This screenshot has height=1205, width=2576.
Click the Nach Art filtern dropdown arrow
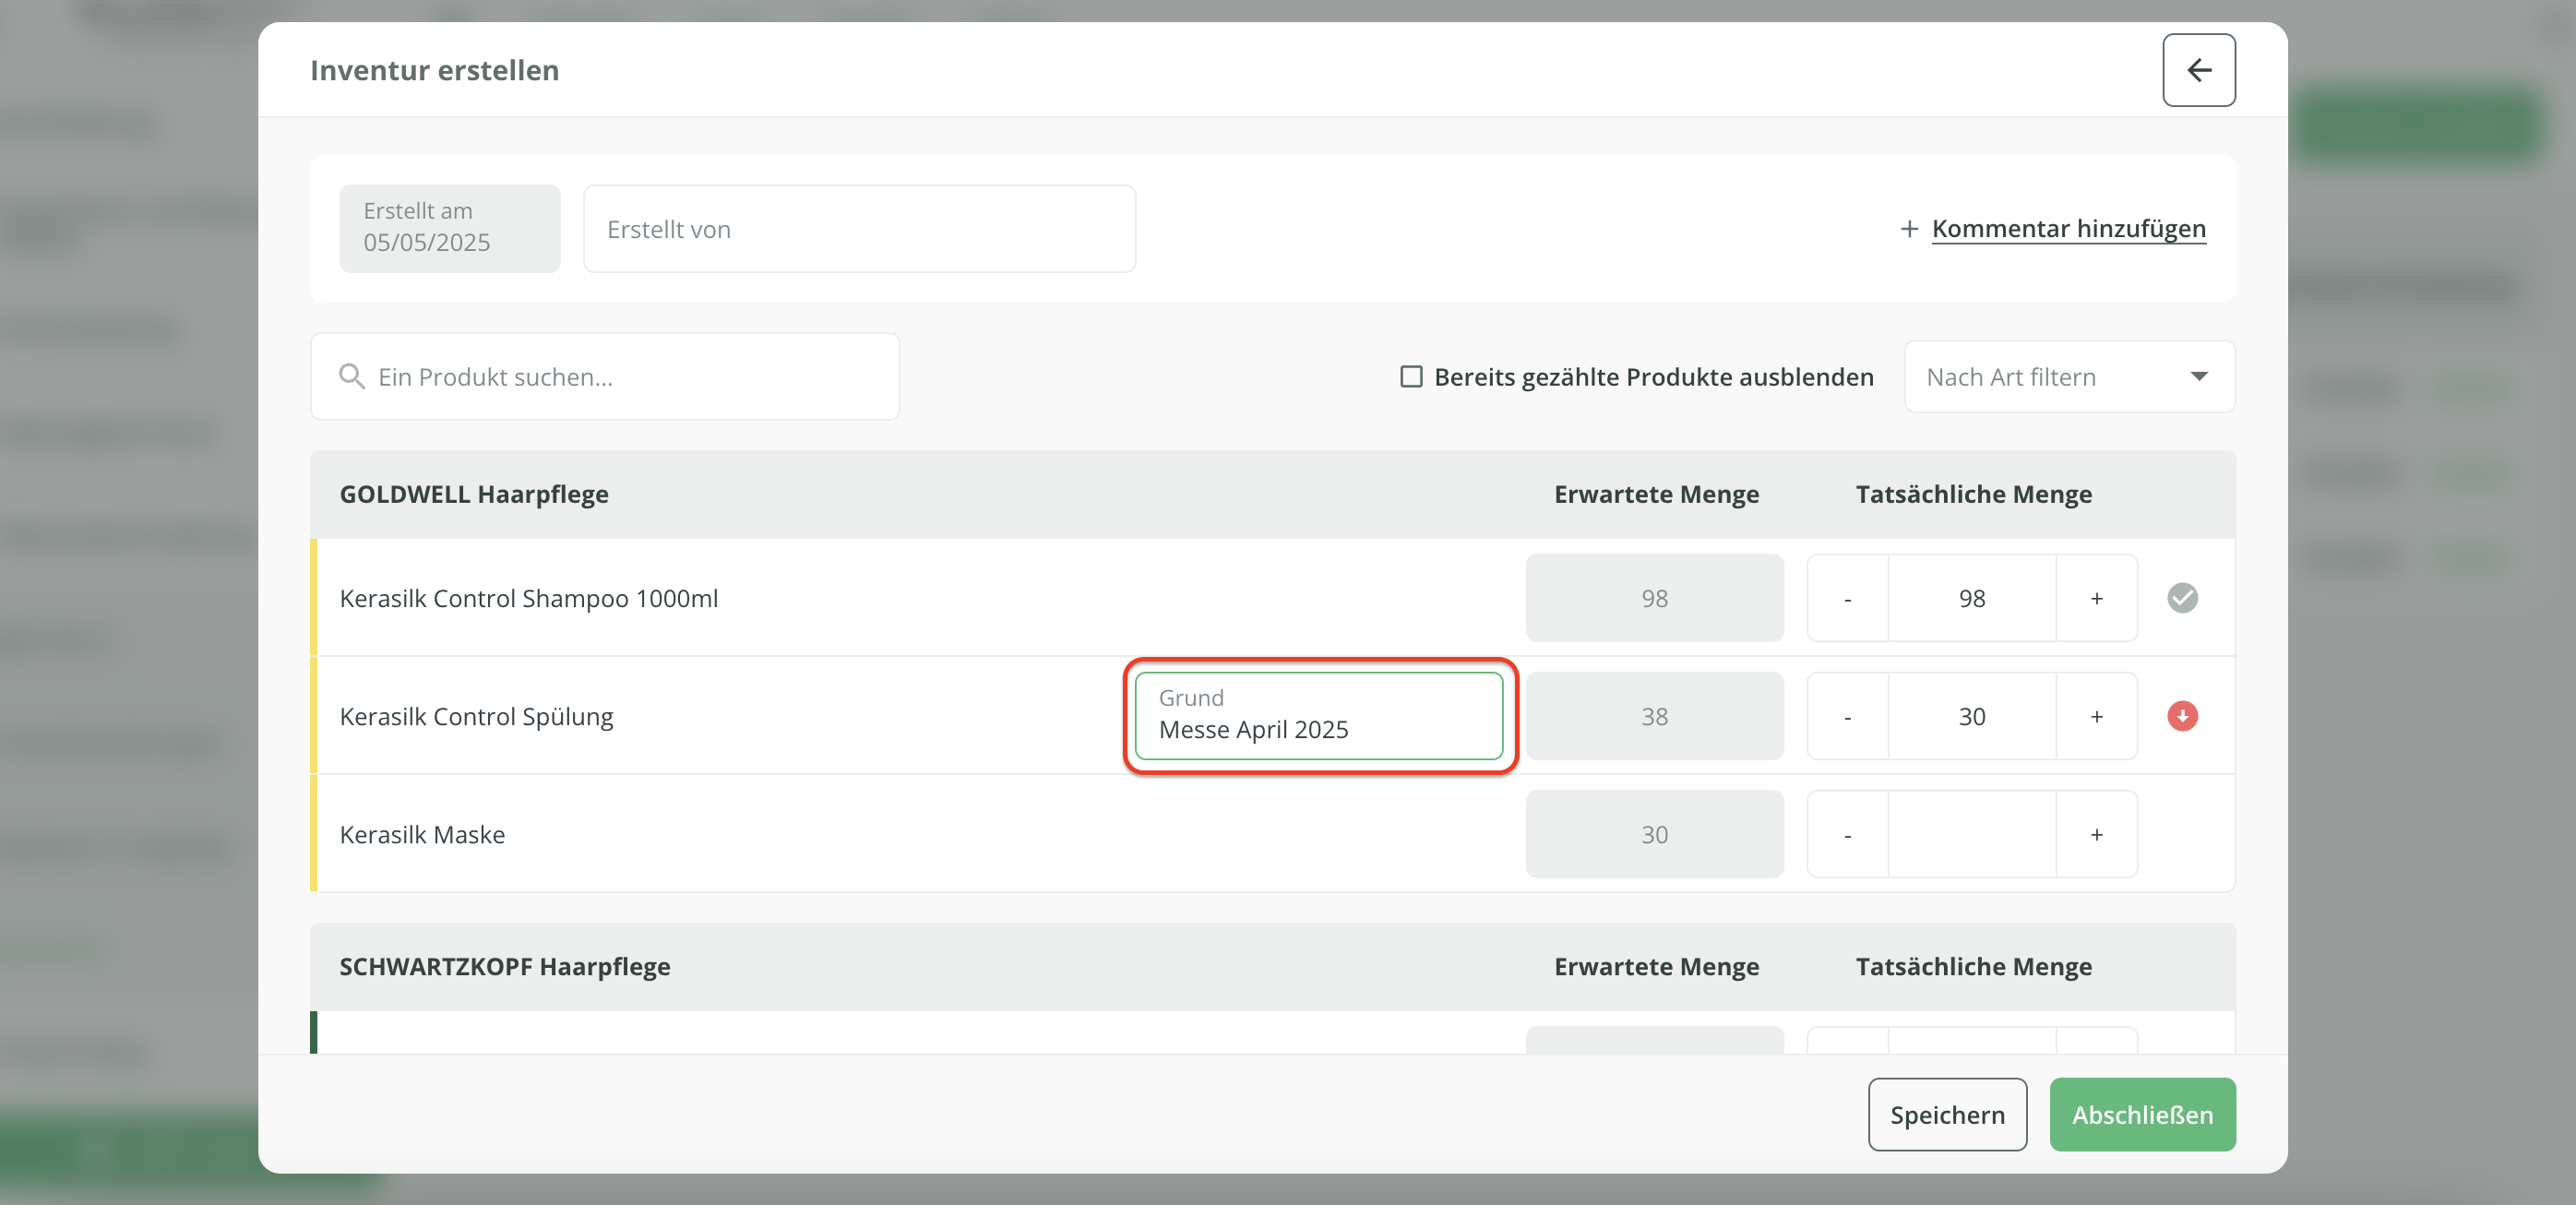(x=2198, y=377)
